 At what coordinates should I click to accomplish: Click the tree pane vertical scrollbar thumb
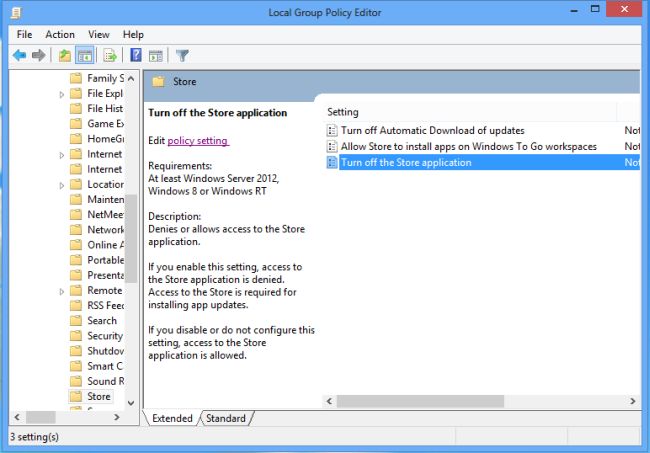(131, 238)
